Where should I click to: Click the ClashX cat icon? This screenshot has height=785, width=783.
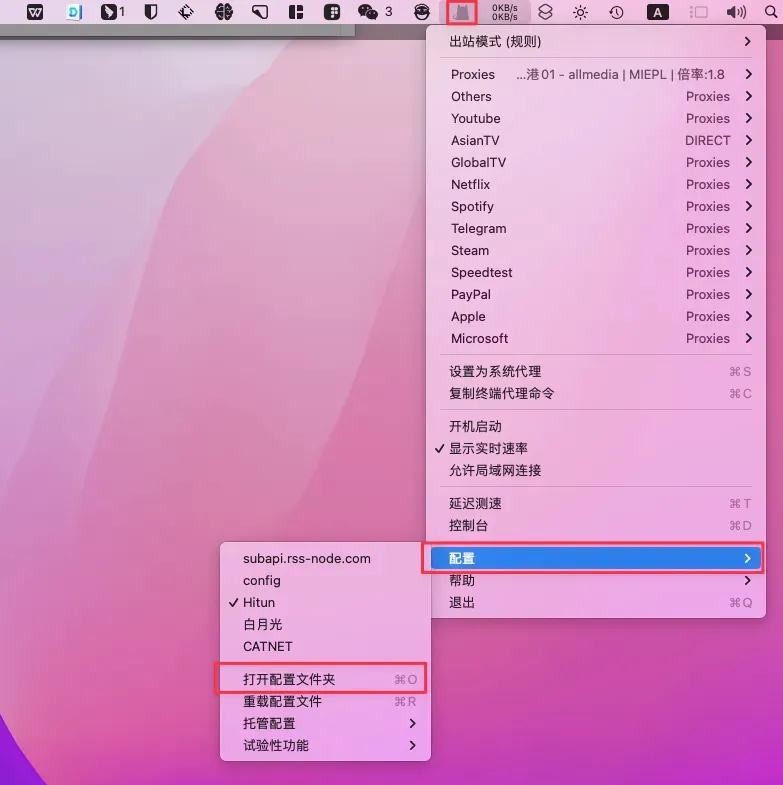click(461, 12)
